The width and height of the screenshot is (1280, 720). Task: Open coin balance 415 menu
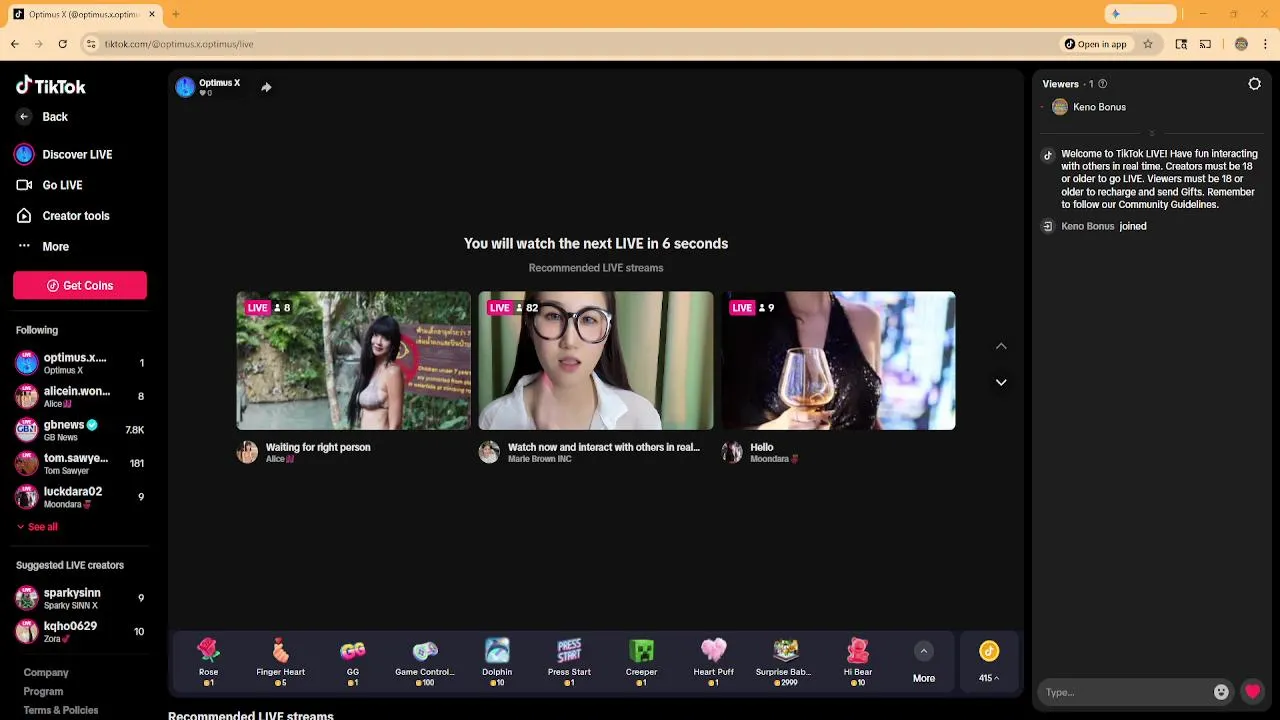point(989,663)
